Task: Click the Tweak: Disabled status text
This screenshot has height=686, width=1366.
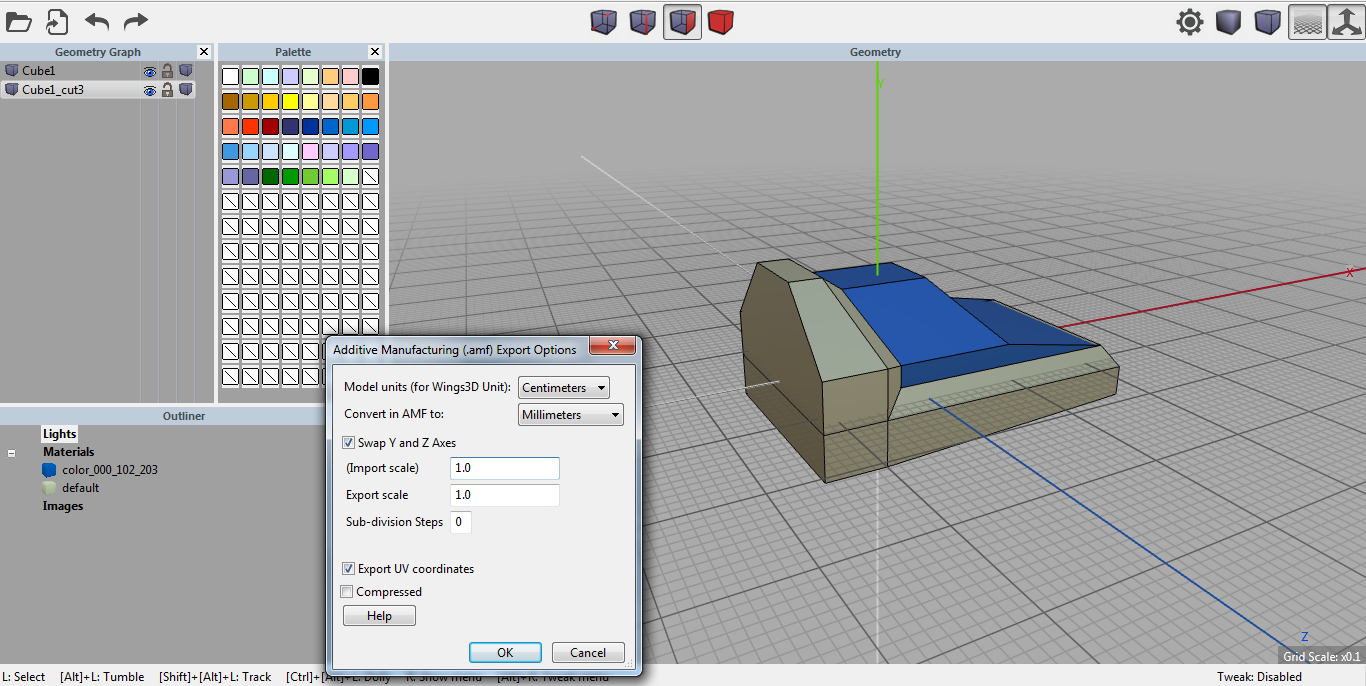Action: (1259, 677)
